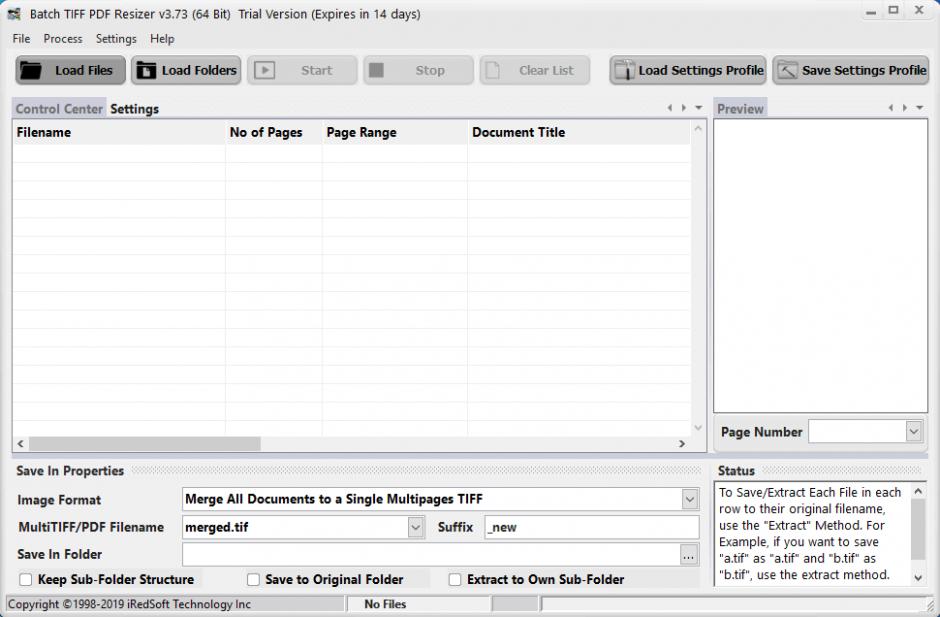Click Status text scroll down arrow
The image size is (940, 617).
918,578
